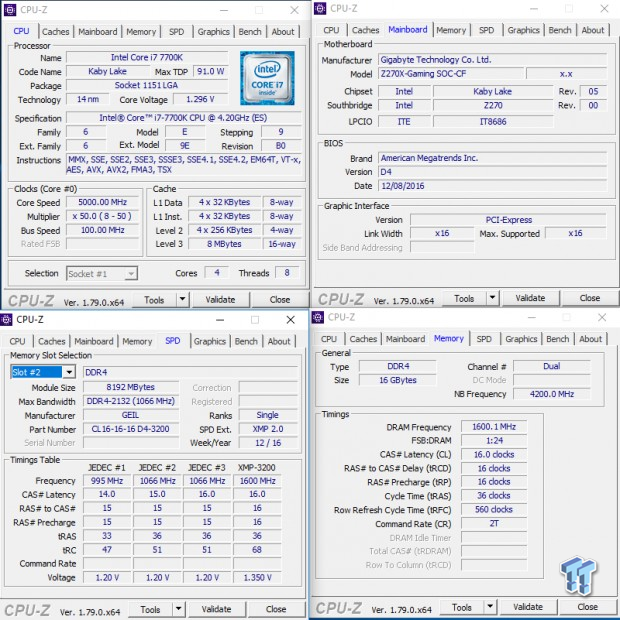620x620 pixels.
Task: Click Close button in Memory window
Action: pos(588,607)
